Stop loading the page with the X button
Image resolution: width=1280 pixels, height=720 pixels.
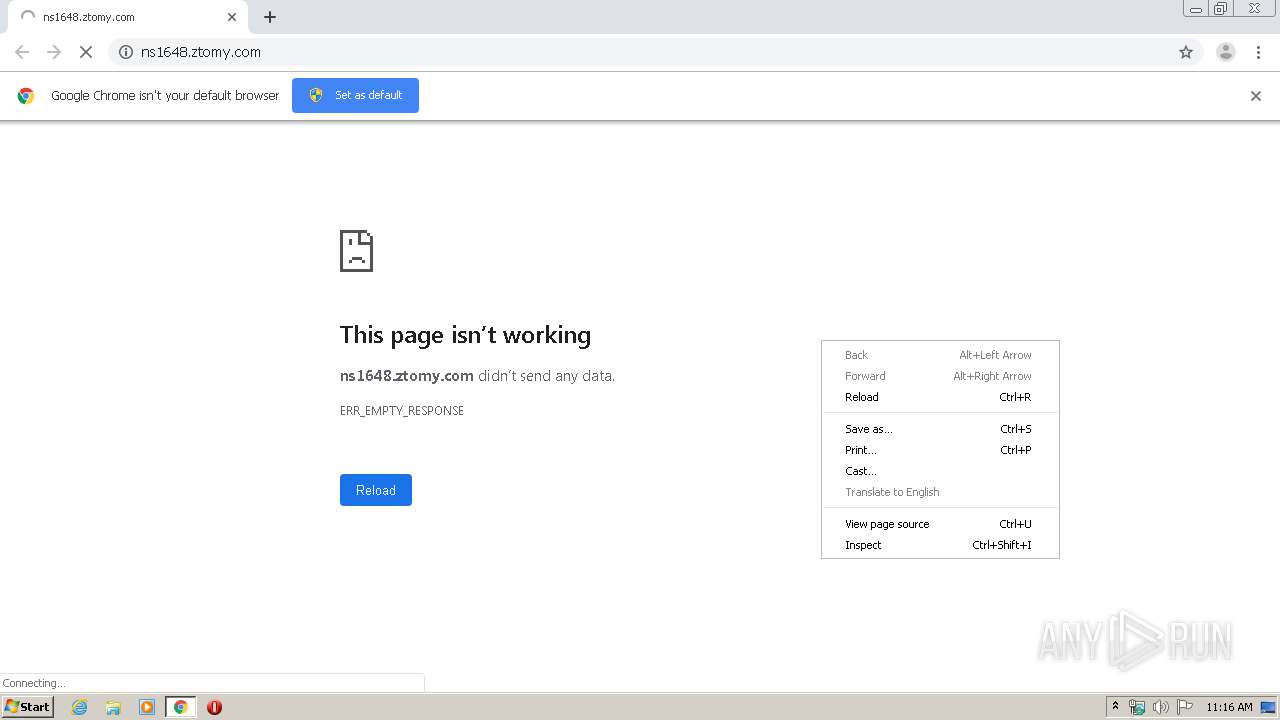pyautogui.click(x=86, y=52)
